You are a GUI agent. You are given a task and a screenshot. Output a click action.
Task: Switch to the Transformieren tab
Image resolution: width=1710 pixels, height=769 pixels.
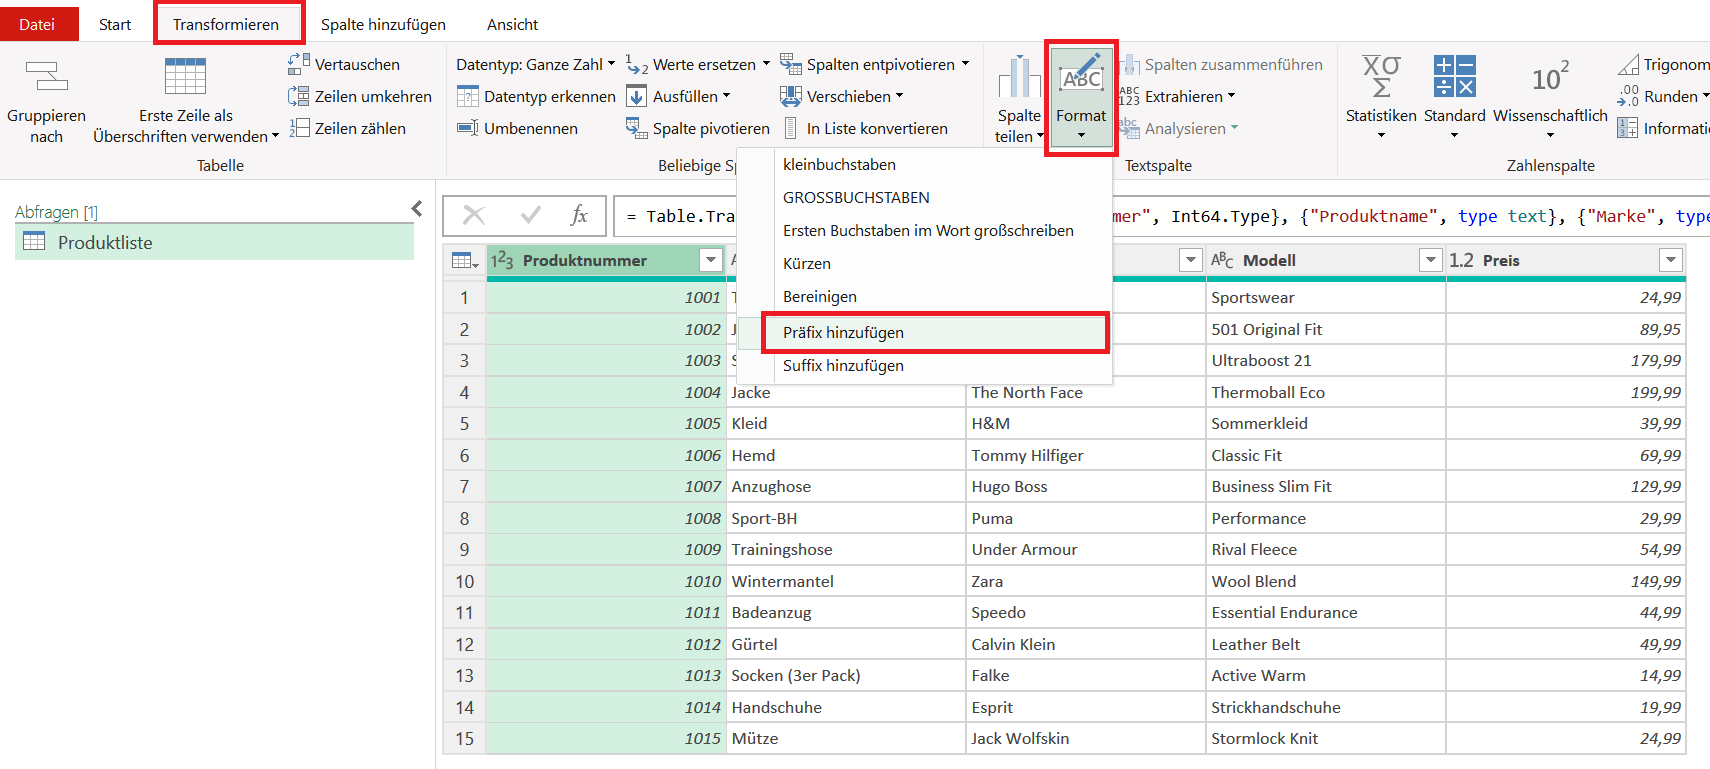[226, 24]
